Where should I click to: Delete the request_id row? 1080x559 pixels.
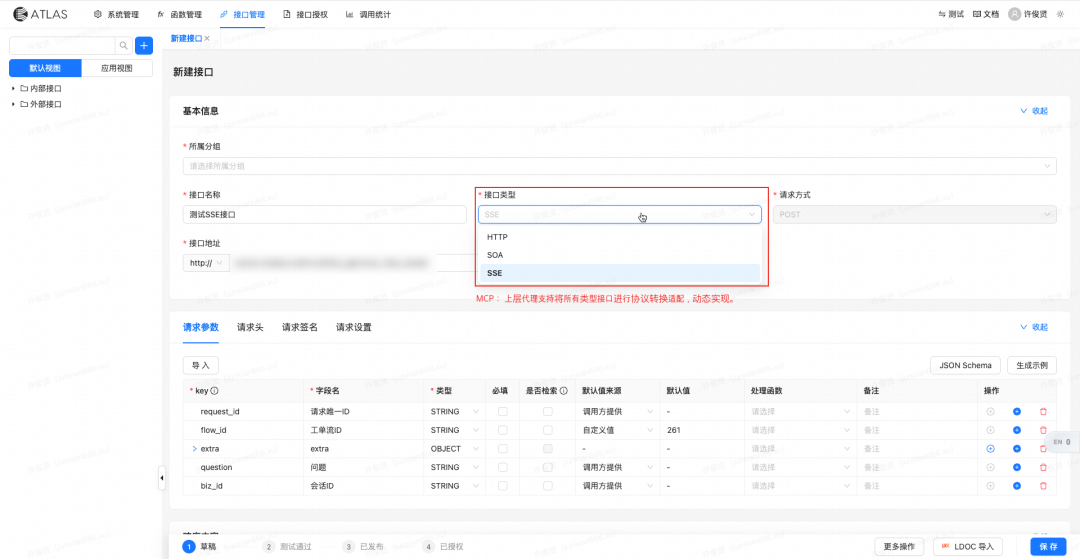coord(1043,412)
